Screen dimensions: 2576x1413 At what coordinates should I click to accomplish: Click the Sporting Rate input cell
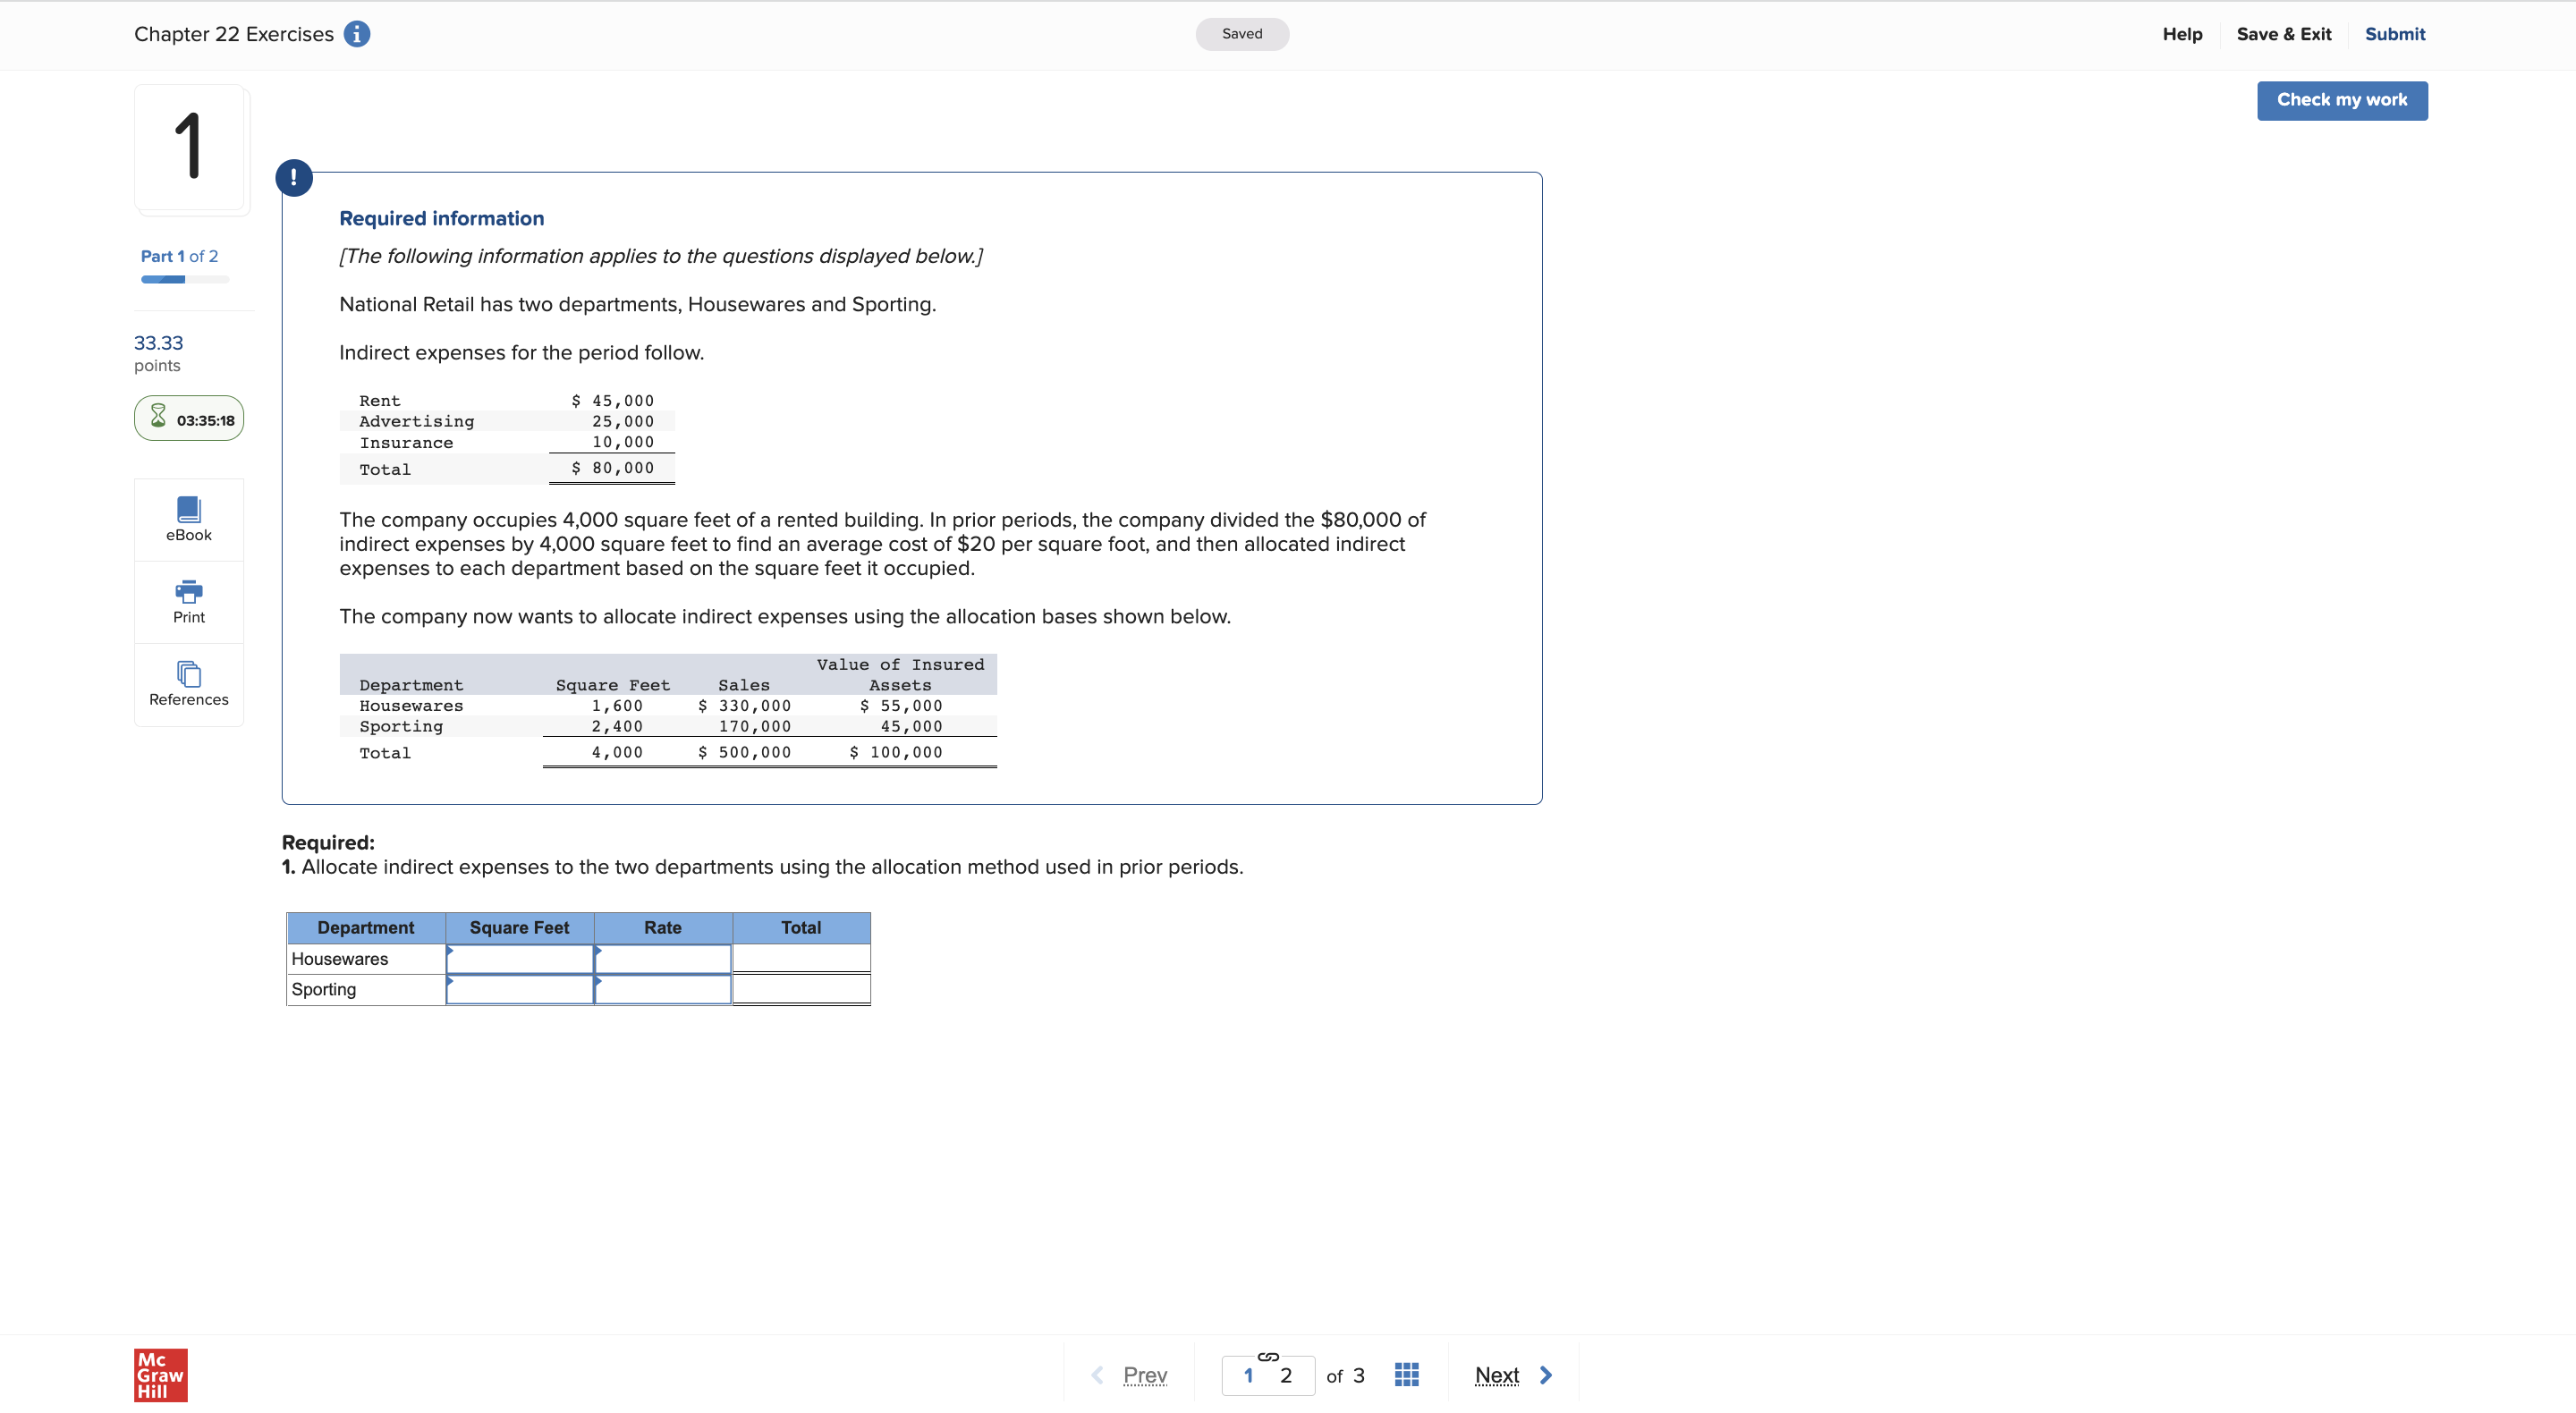click(x=663, y=989)
